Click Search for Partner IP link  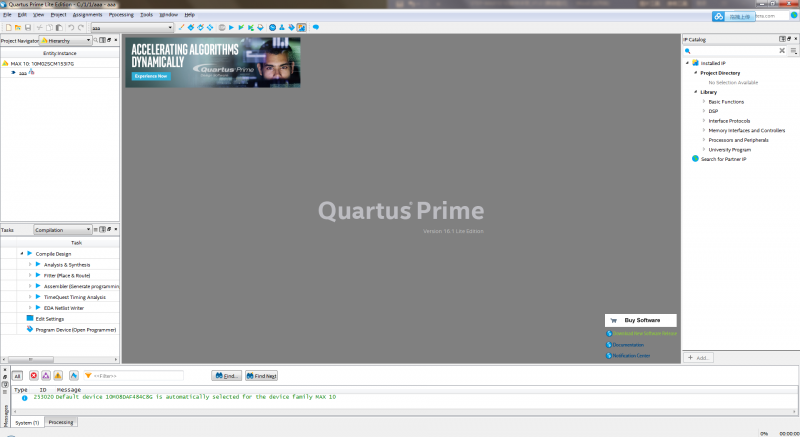point(723,159)
